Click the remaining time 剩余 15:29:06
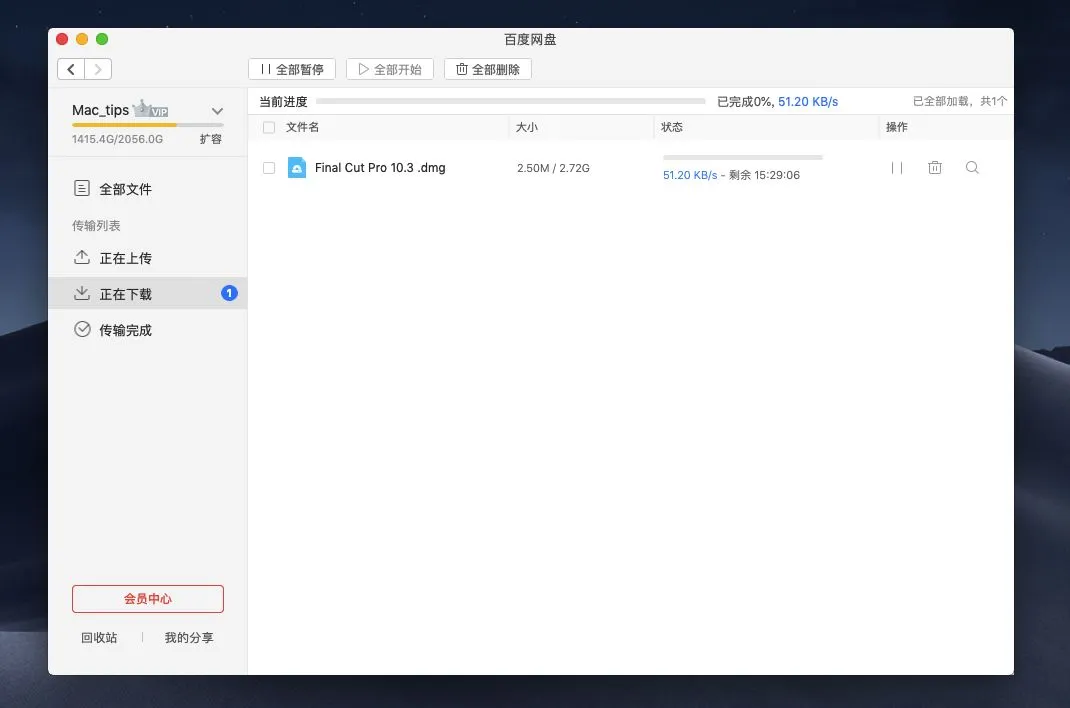Viewport: 1070px width, 708px height. point(764,175)
